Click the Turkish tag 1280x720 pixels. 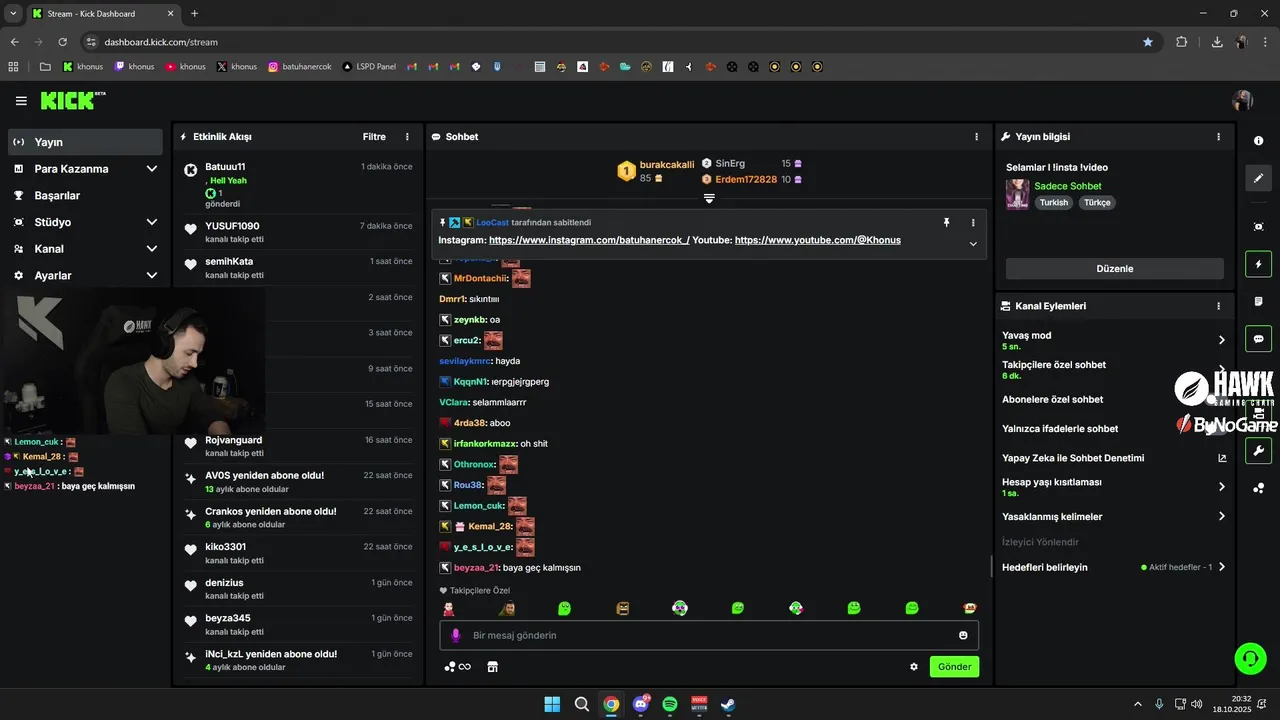(x=1053, y=203)
